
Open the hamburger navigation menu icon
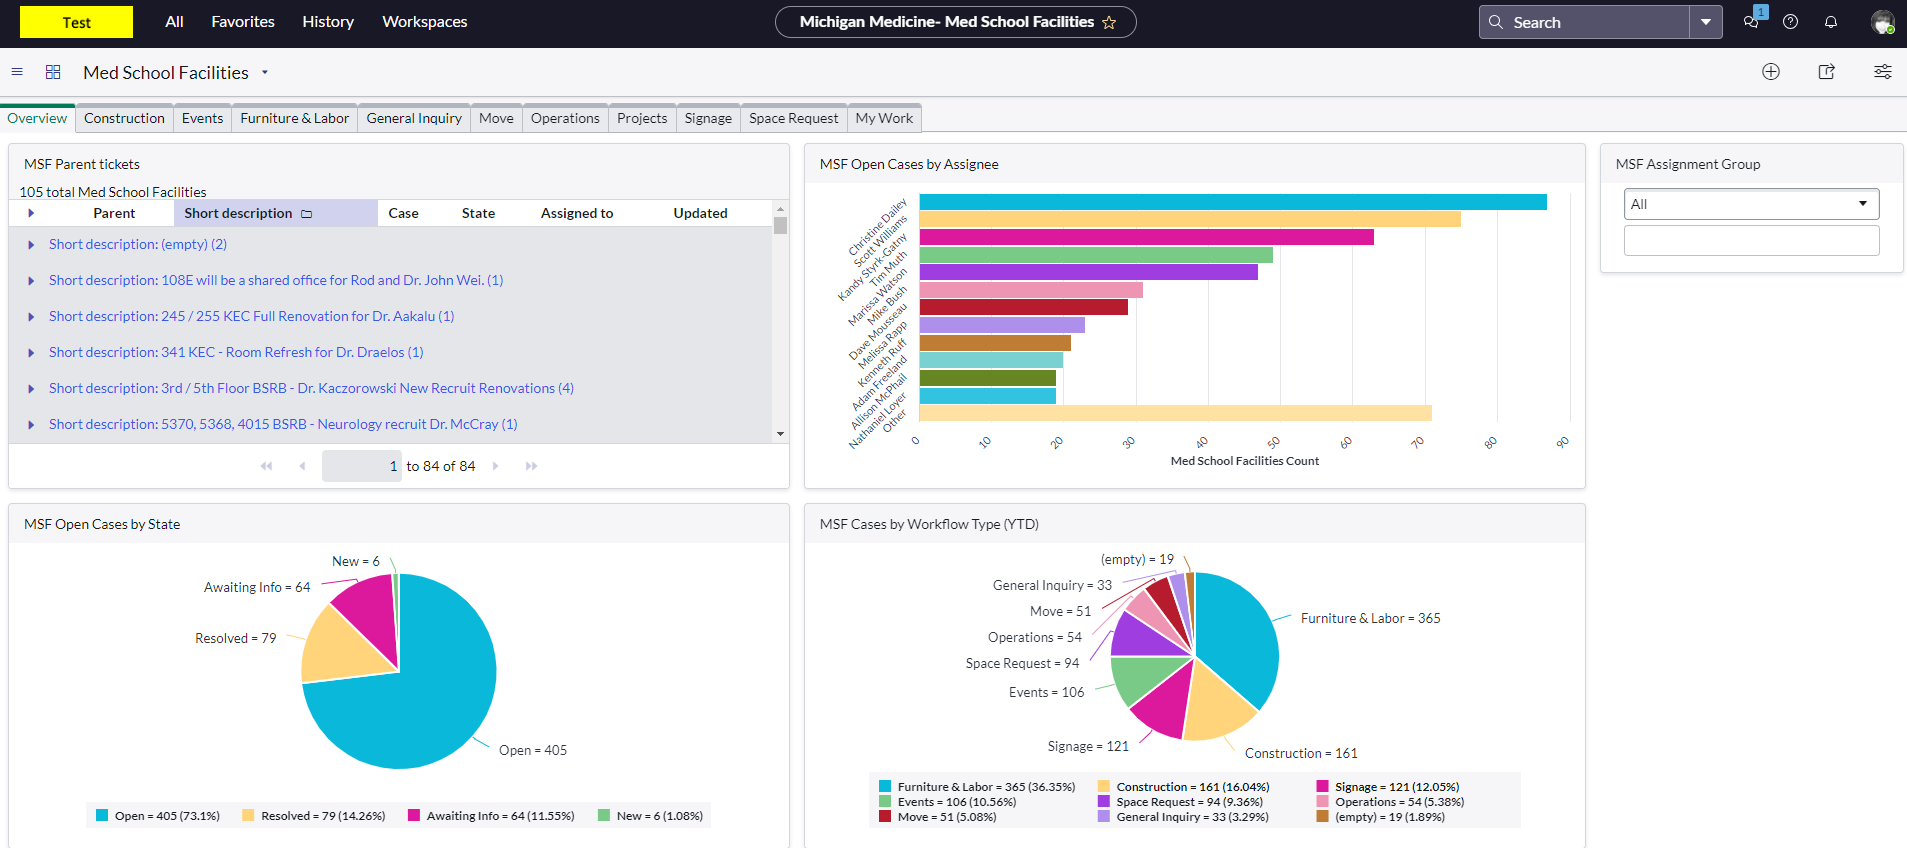click(x=17, y=72)
